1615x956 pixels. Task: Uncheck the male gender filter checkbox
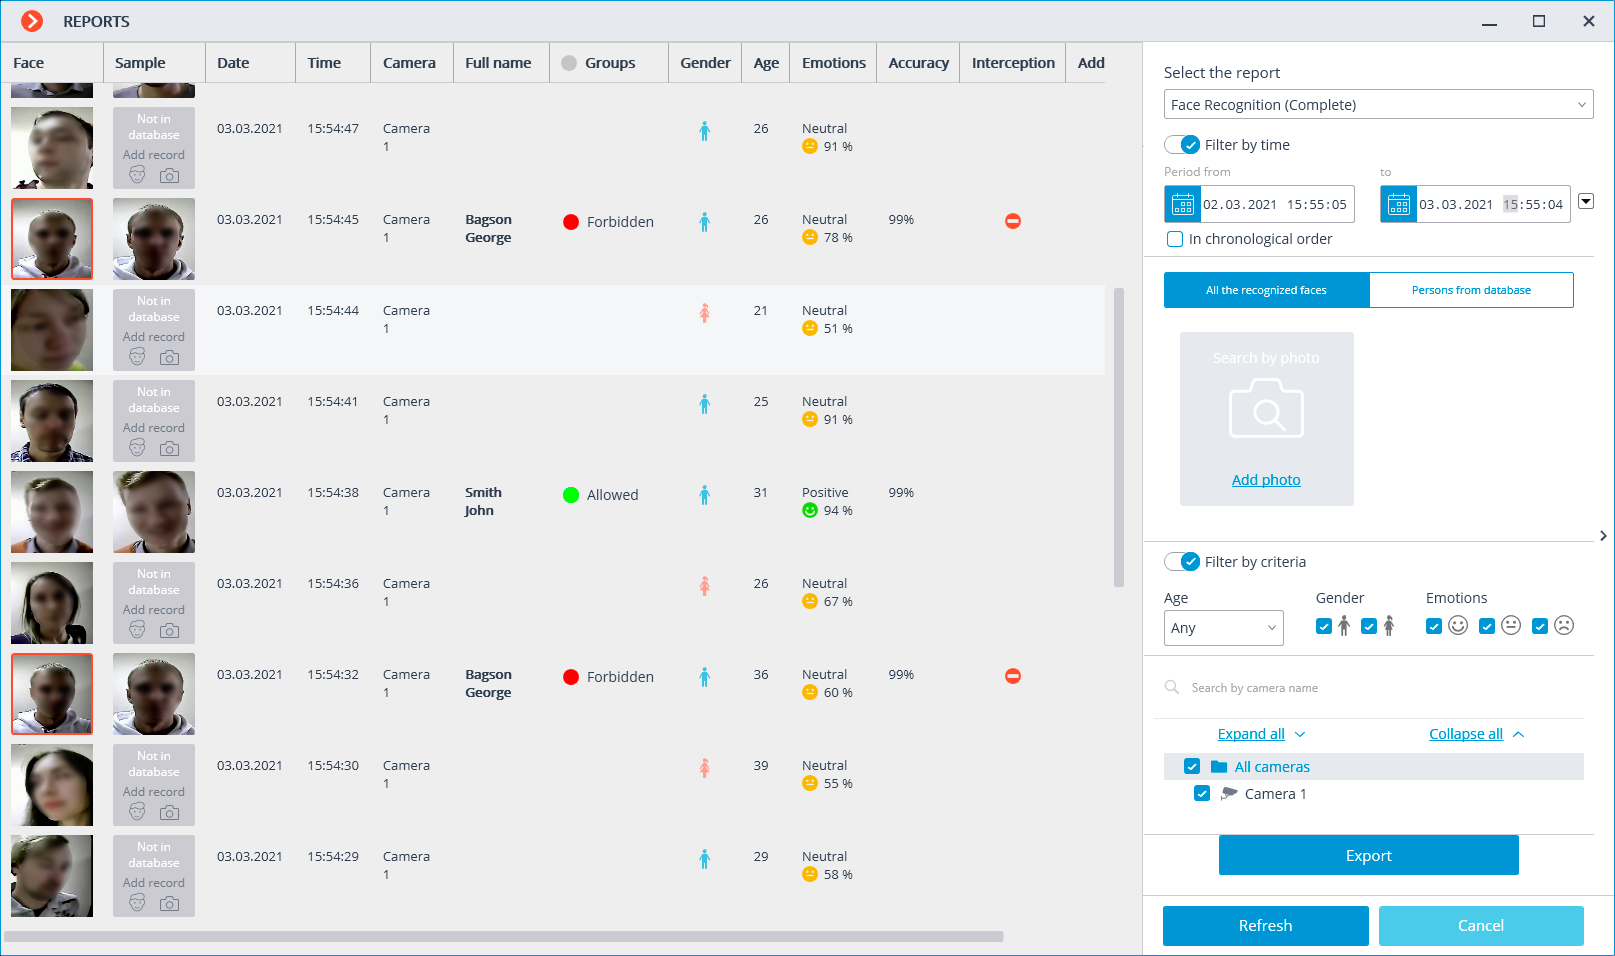[1324, 626]
